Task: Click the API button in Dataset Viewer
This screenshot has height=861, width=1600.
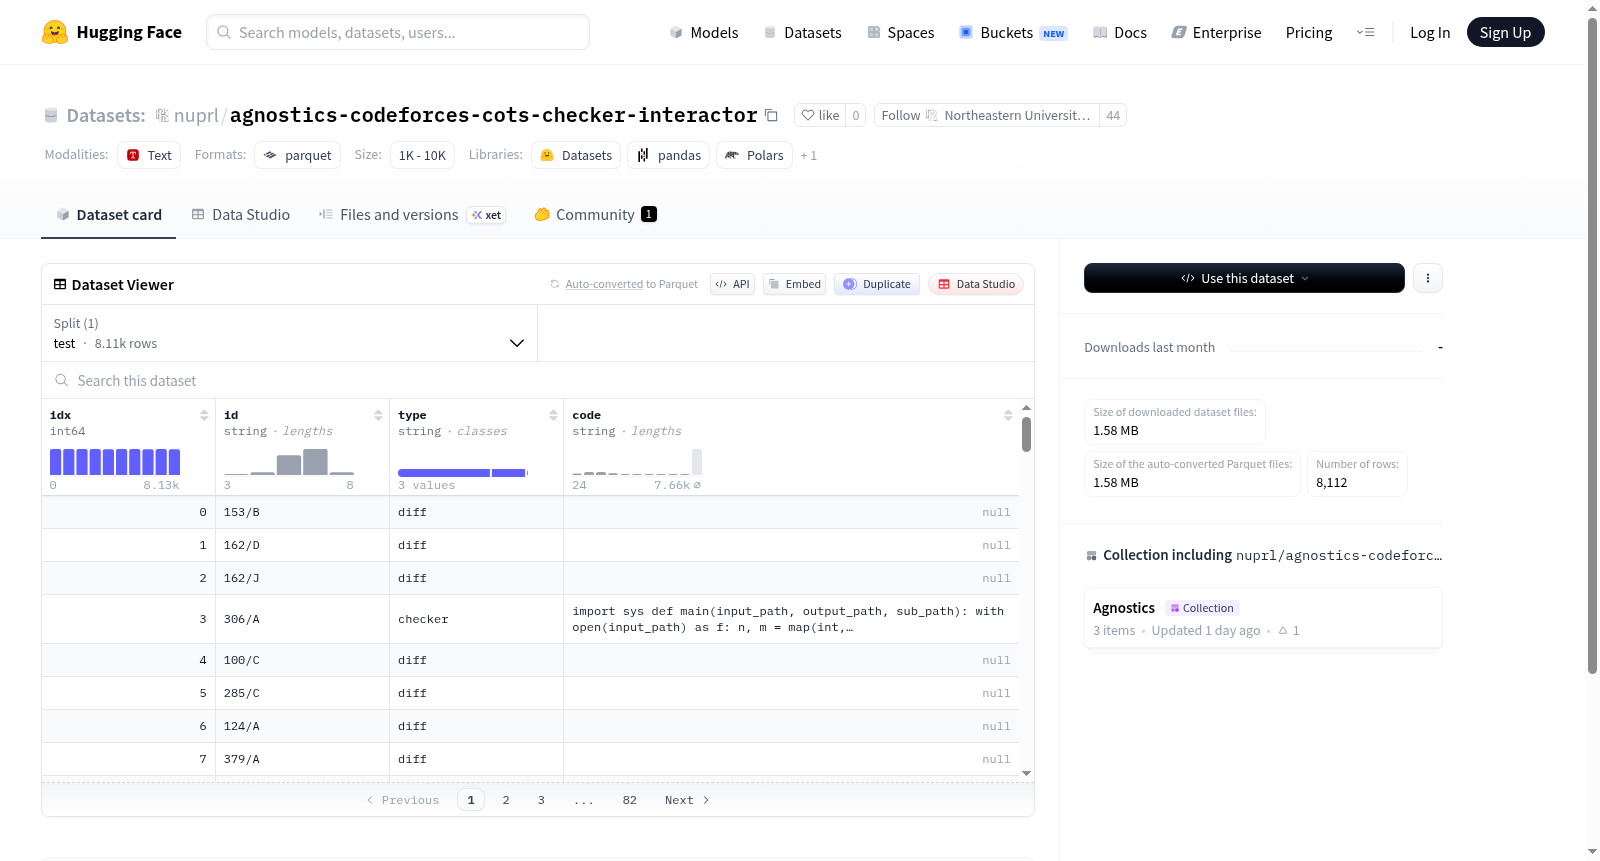Action: point(732,284)
